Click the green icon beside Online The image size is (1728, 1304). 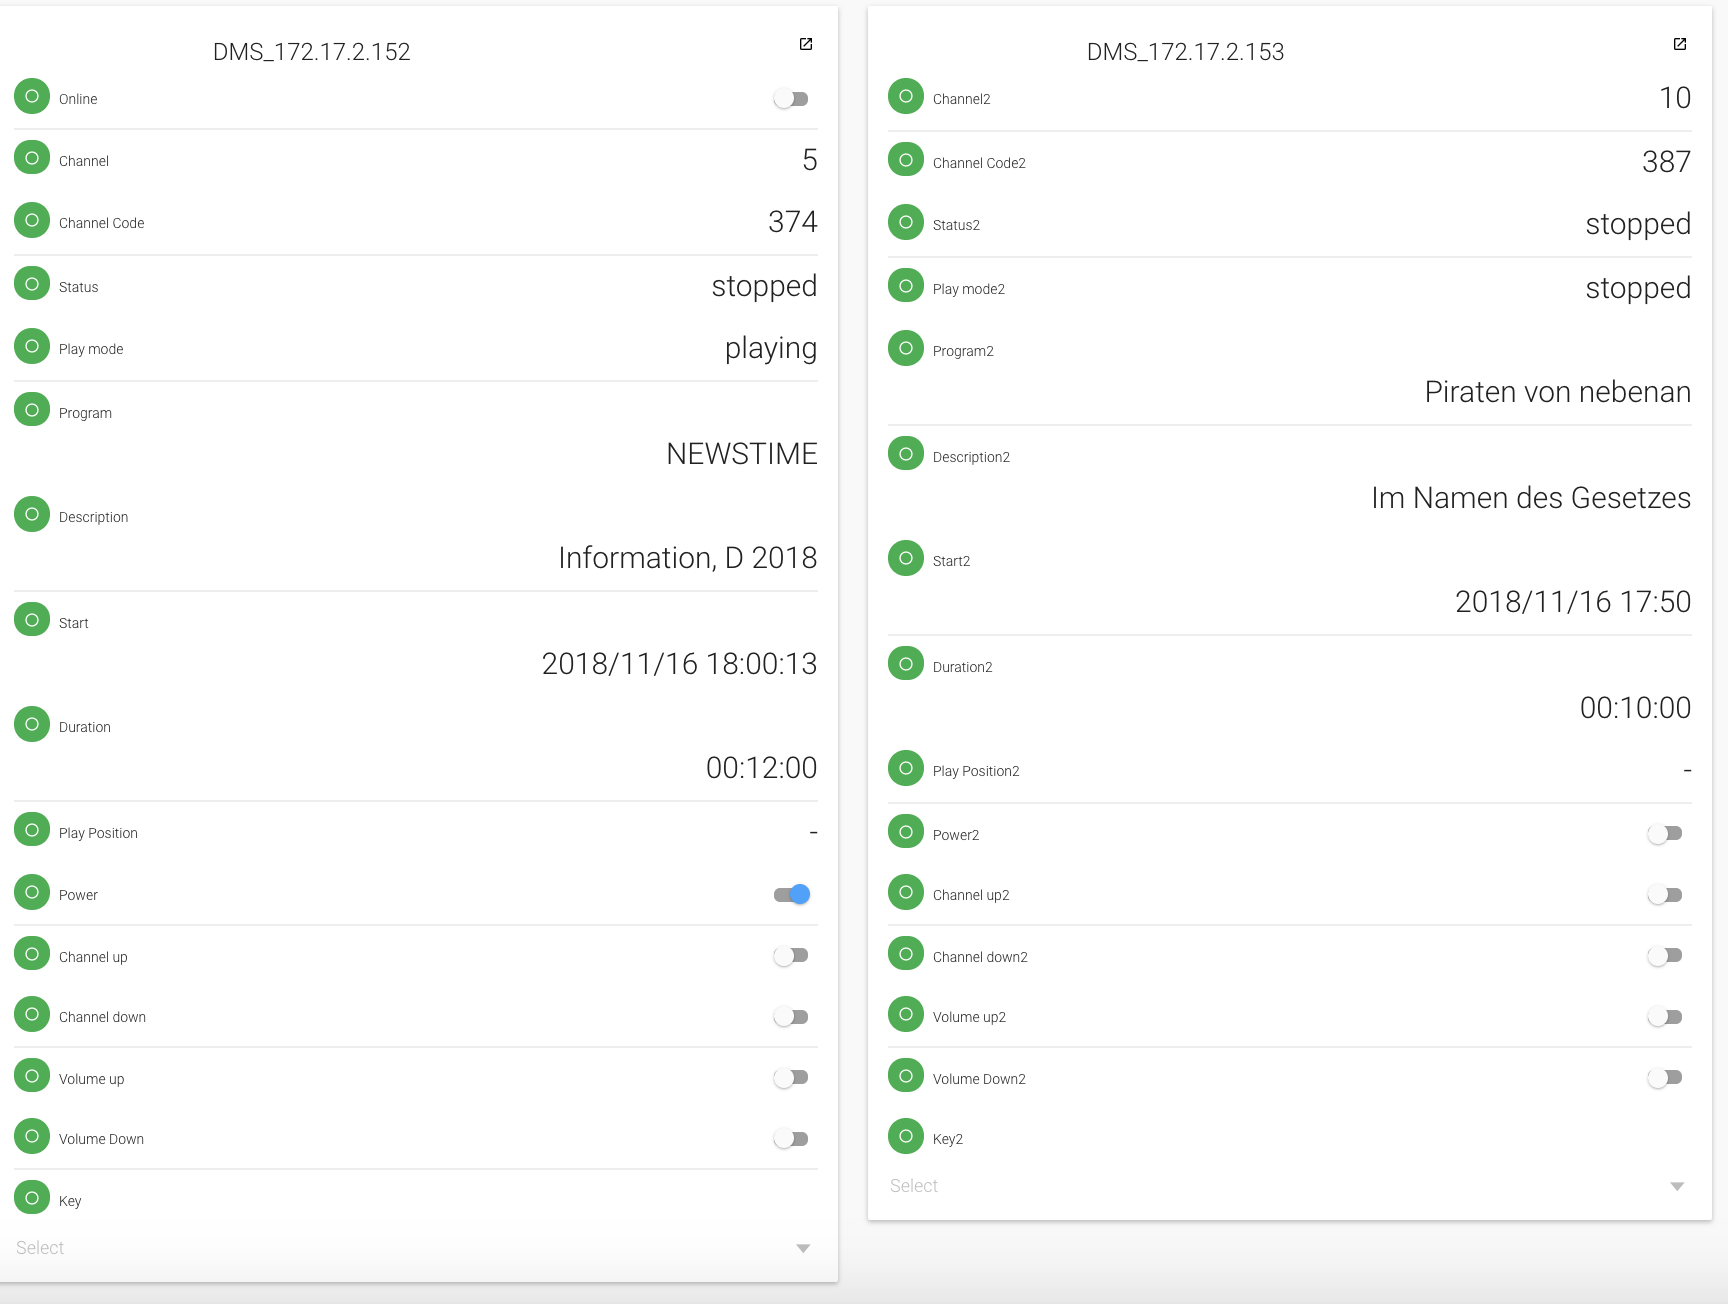coord(32,97)
